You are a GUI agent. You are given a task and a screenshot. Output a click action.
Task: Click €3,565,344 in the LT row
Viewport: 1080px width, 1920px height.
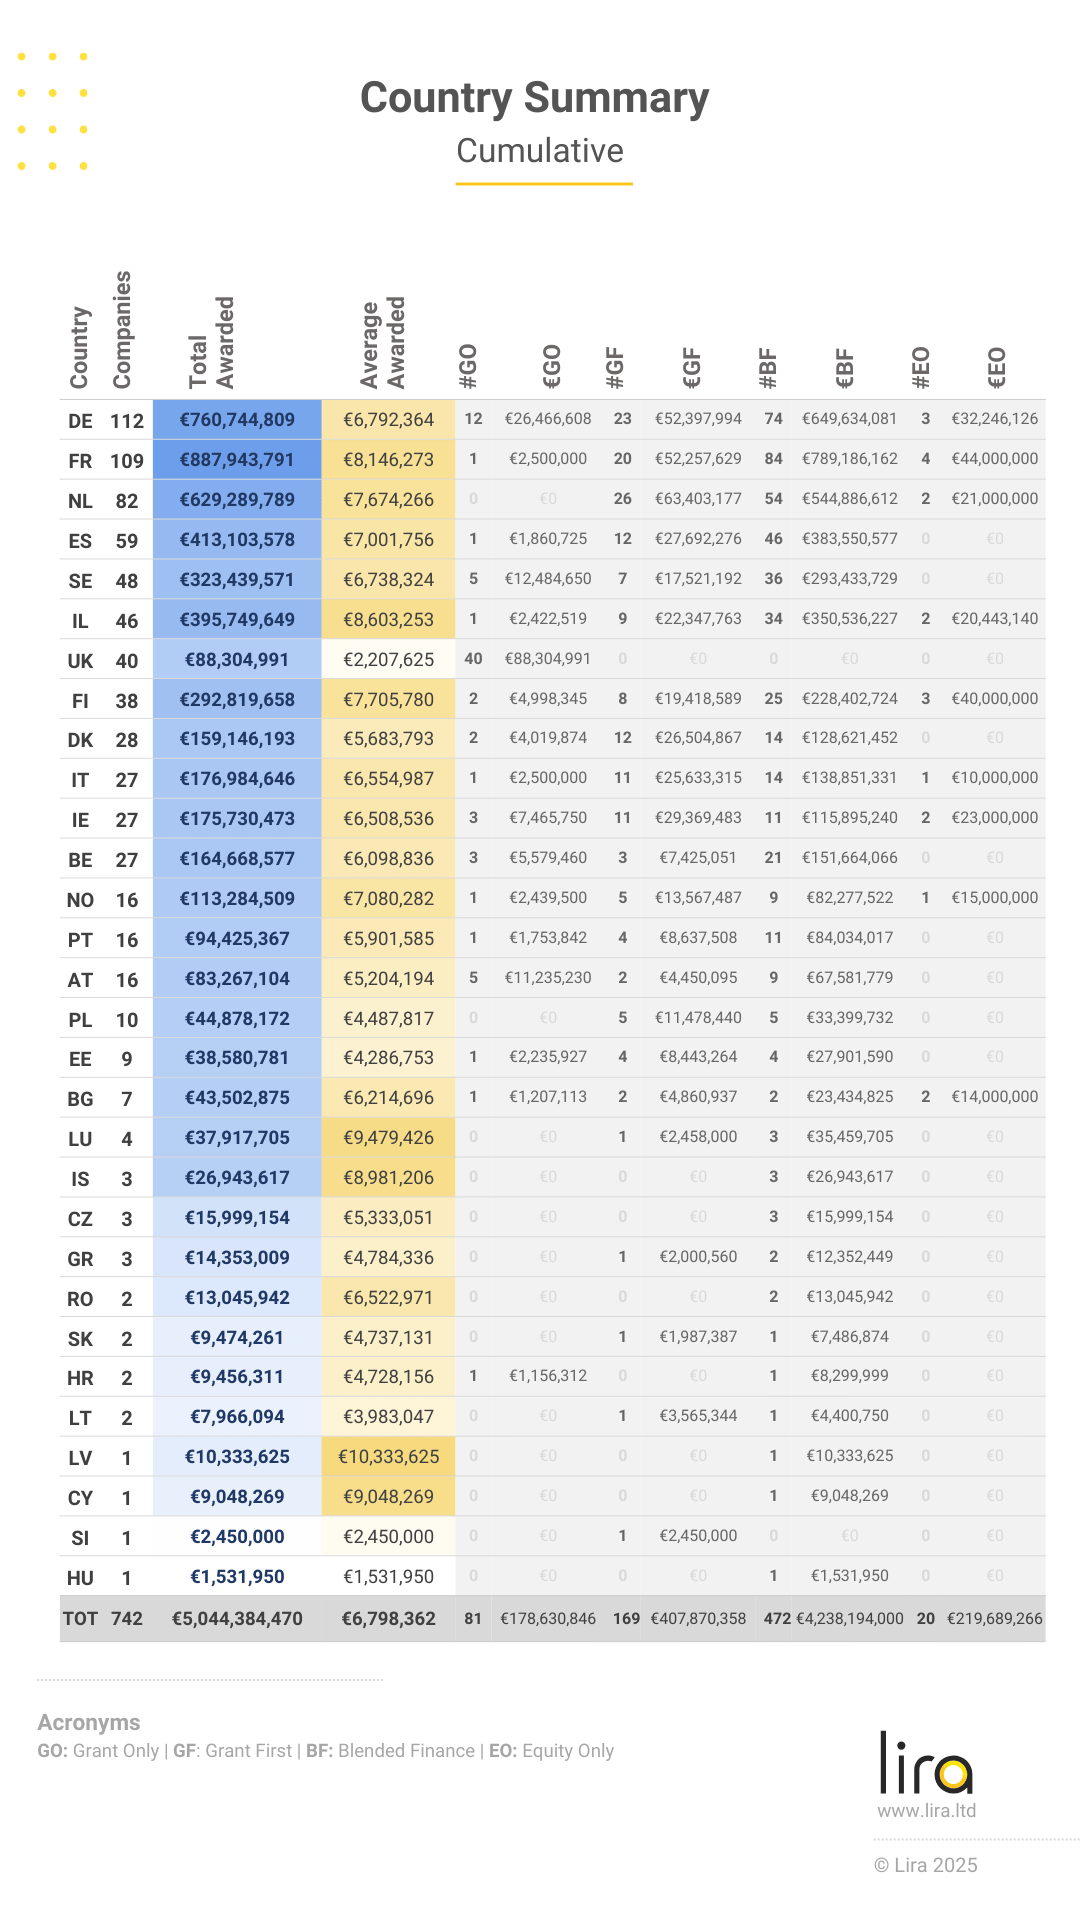tap(698, 1416)
